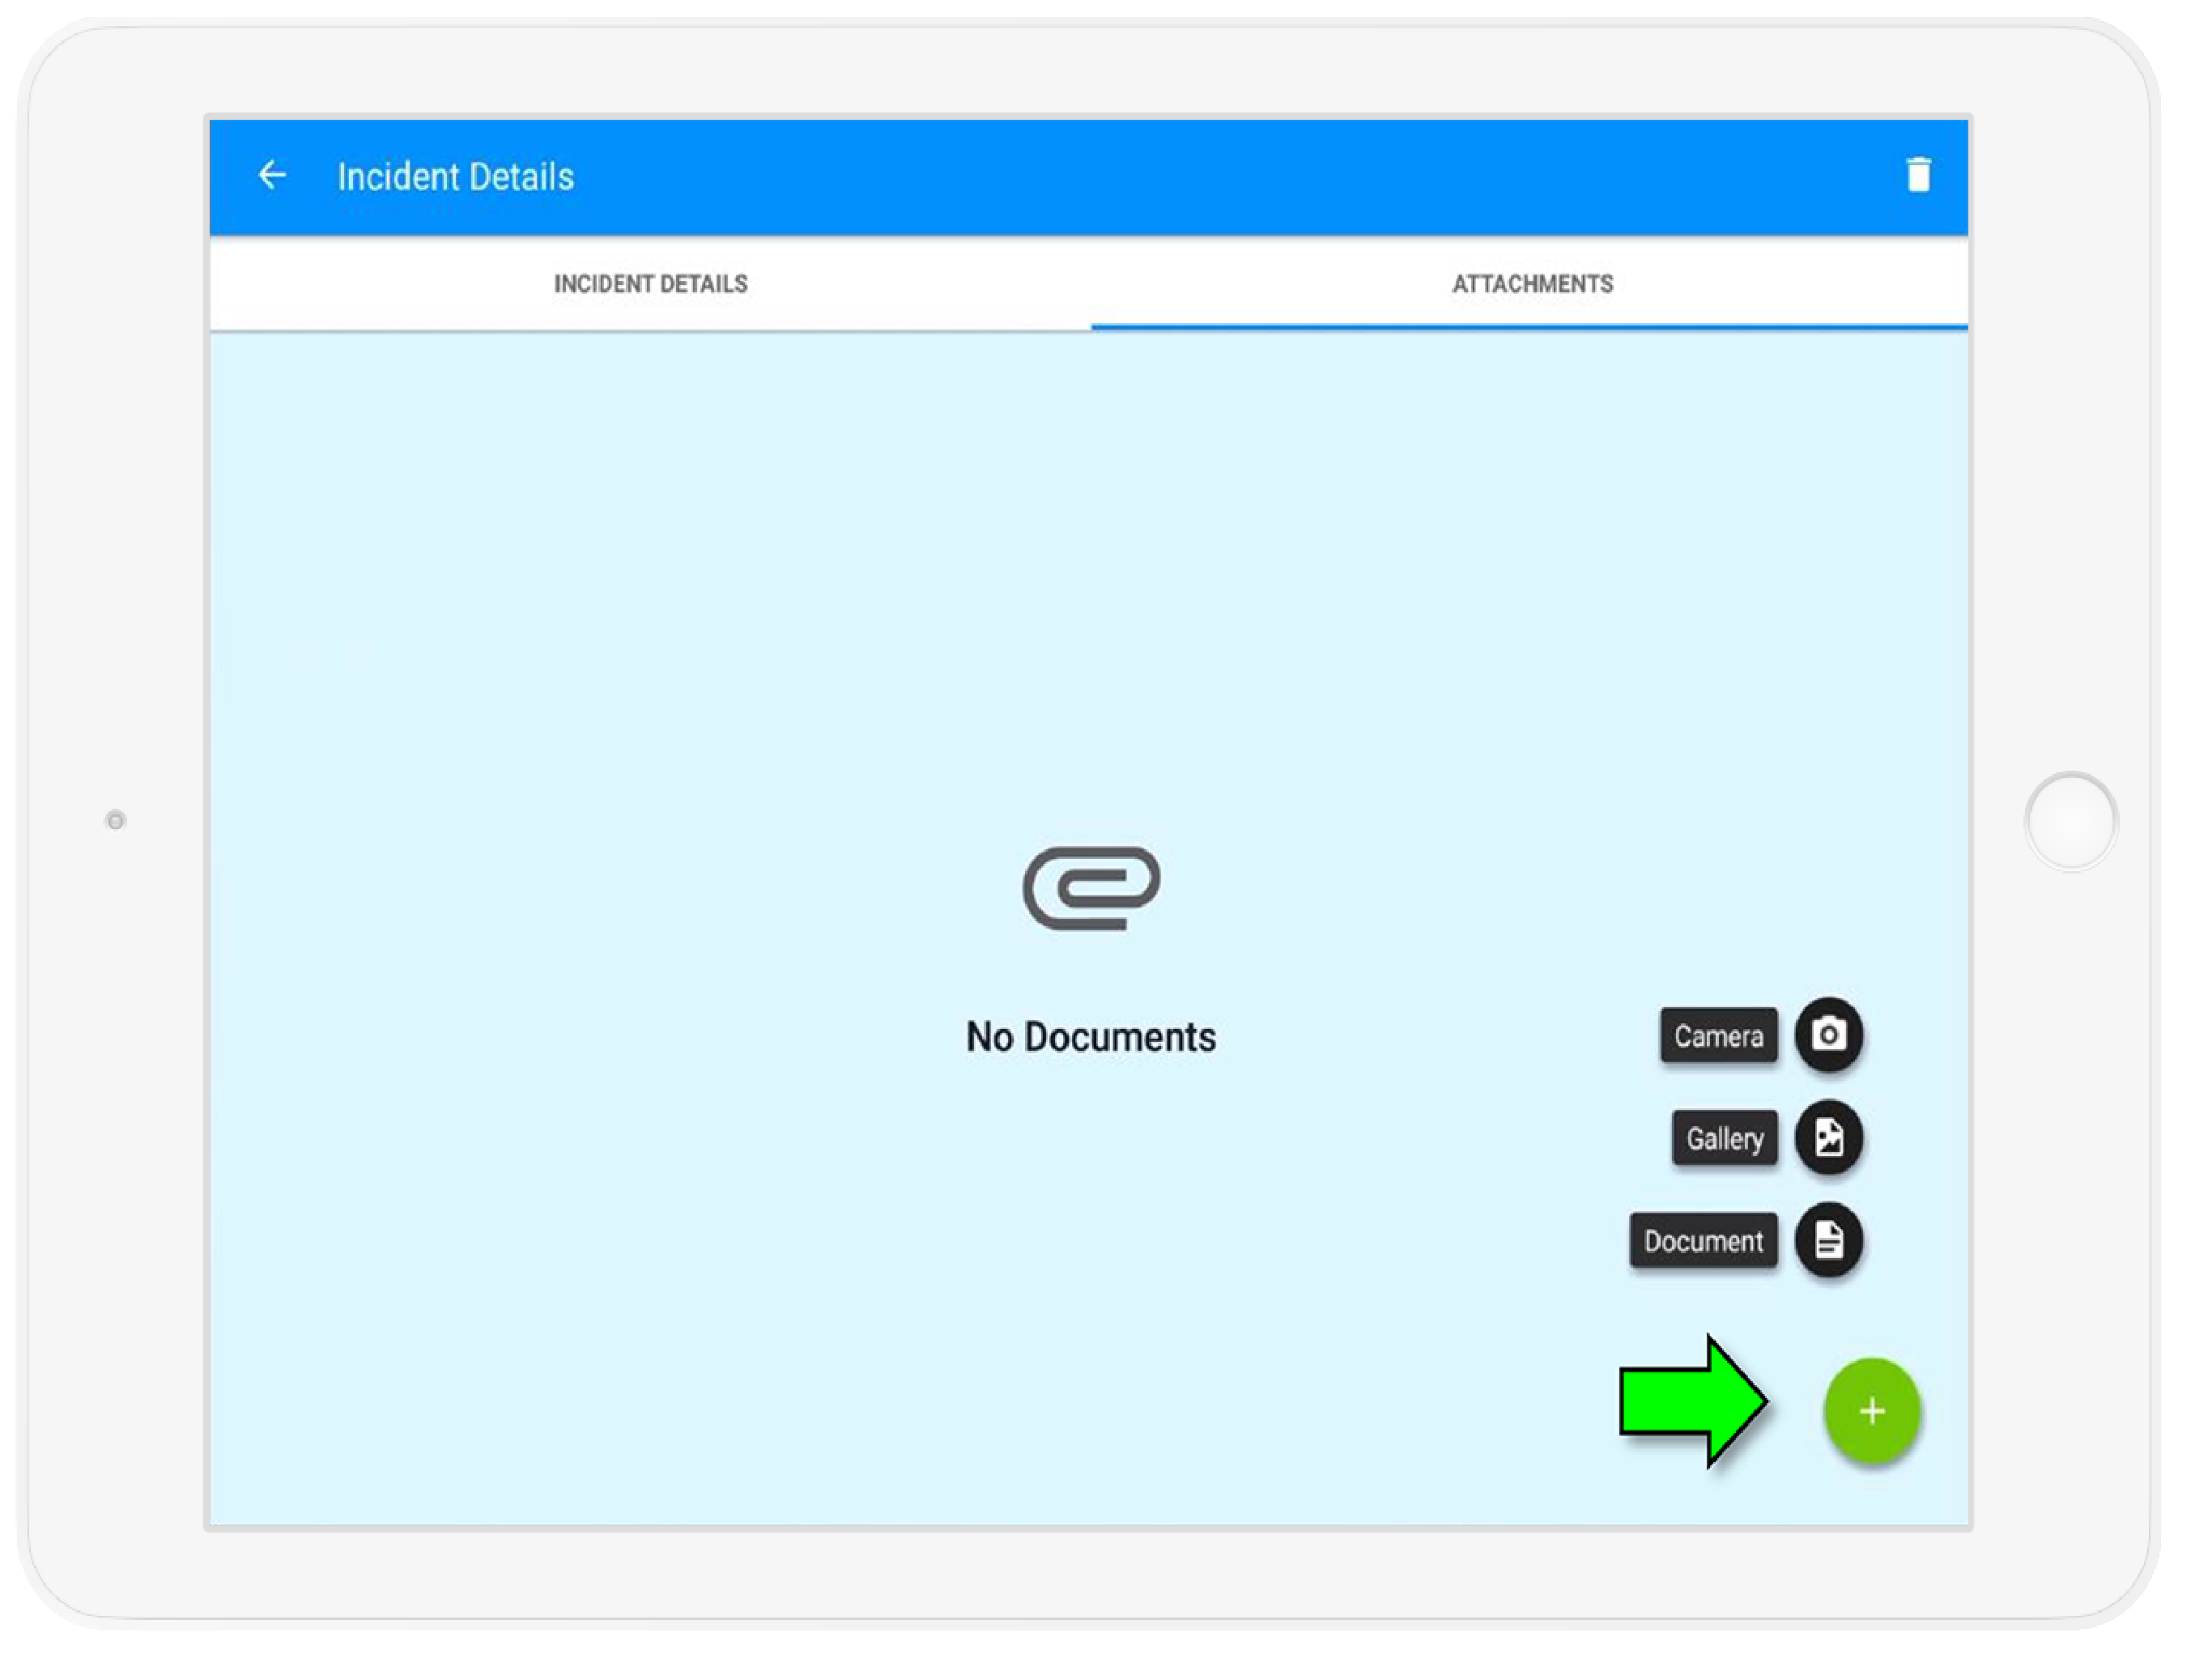Switch to the Incident Details tab
2212x1658 pixels.
650,284
